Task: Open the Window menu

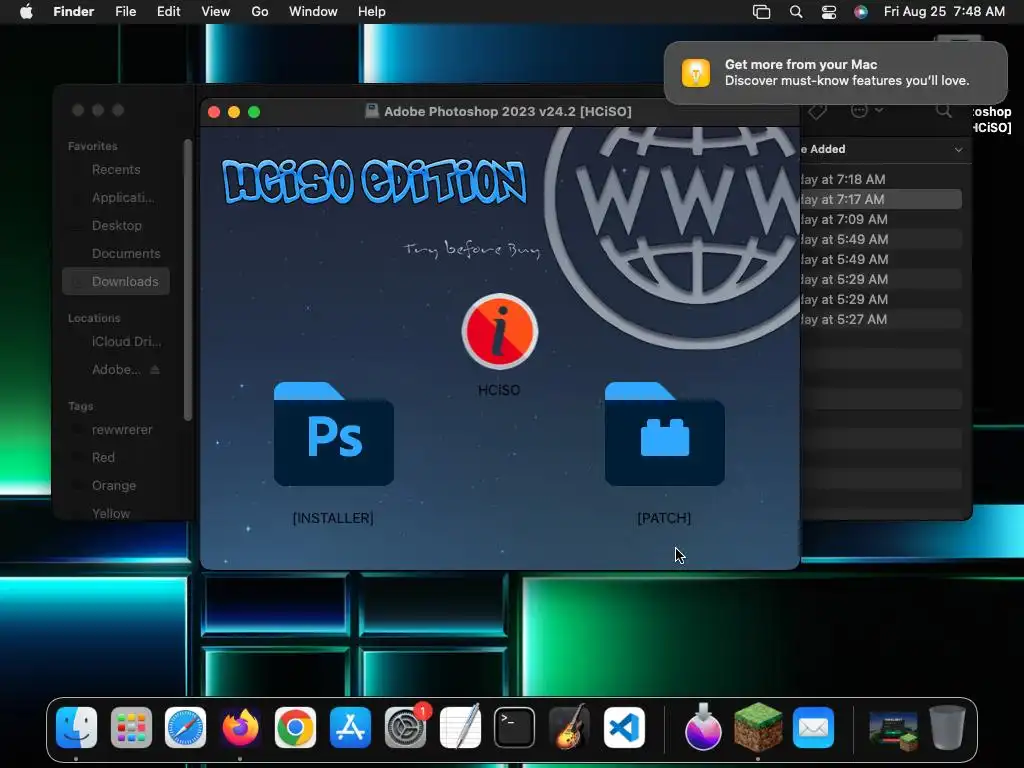Action: click(313, 12)
